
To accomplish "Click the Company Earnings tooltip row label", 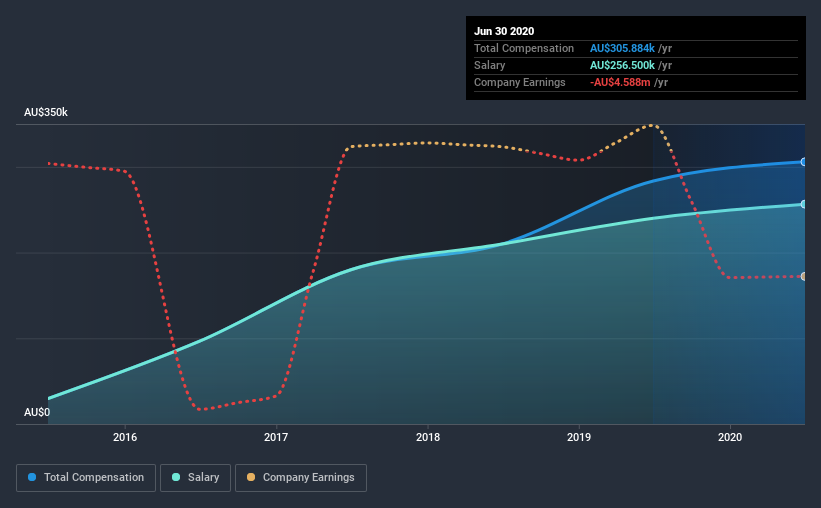I will (519, 83).
